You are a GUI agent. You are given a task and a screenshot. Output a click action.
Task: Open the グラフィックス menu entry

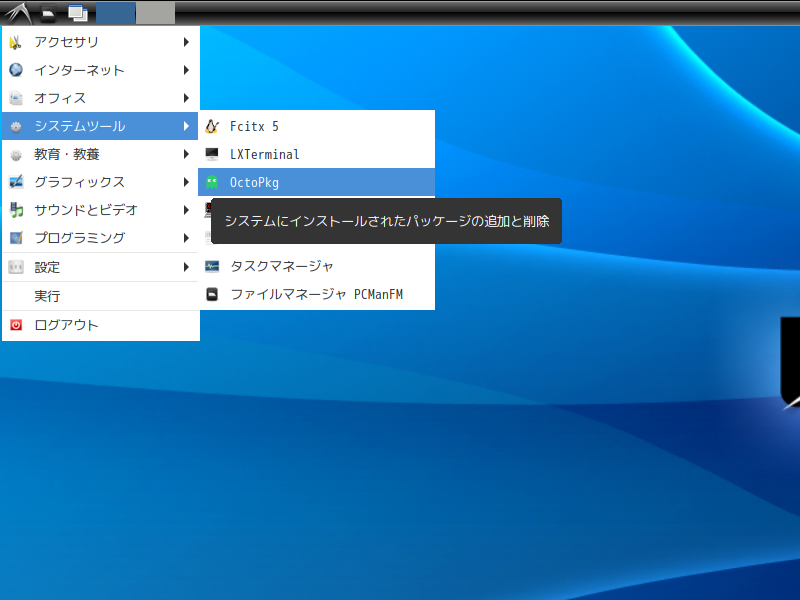coord(100,182)
